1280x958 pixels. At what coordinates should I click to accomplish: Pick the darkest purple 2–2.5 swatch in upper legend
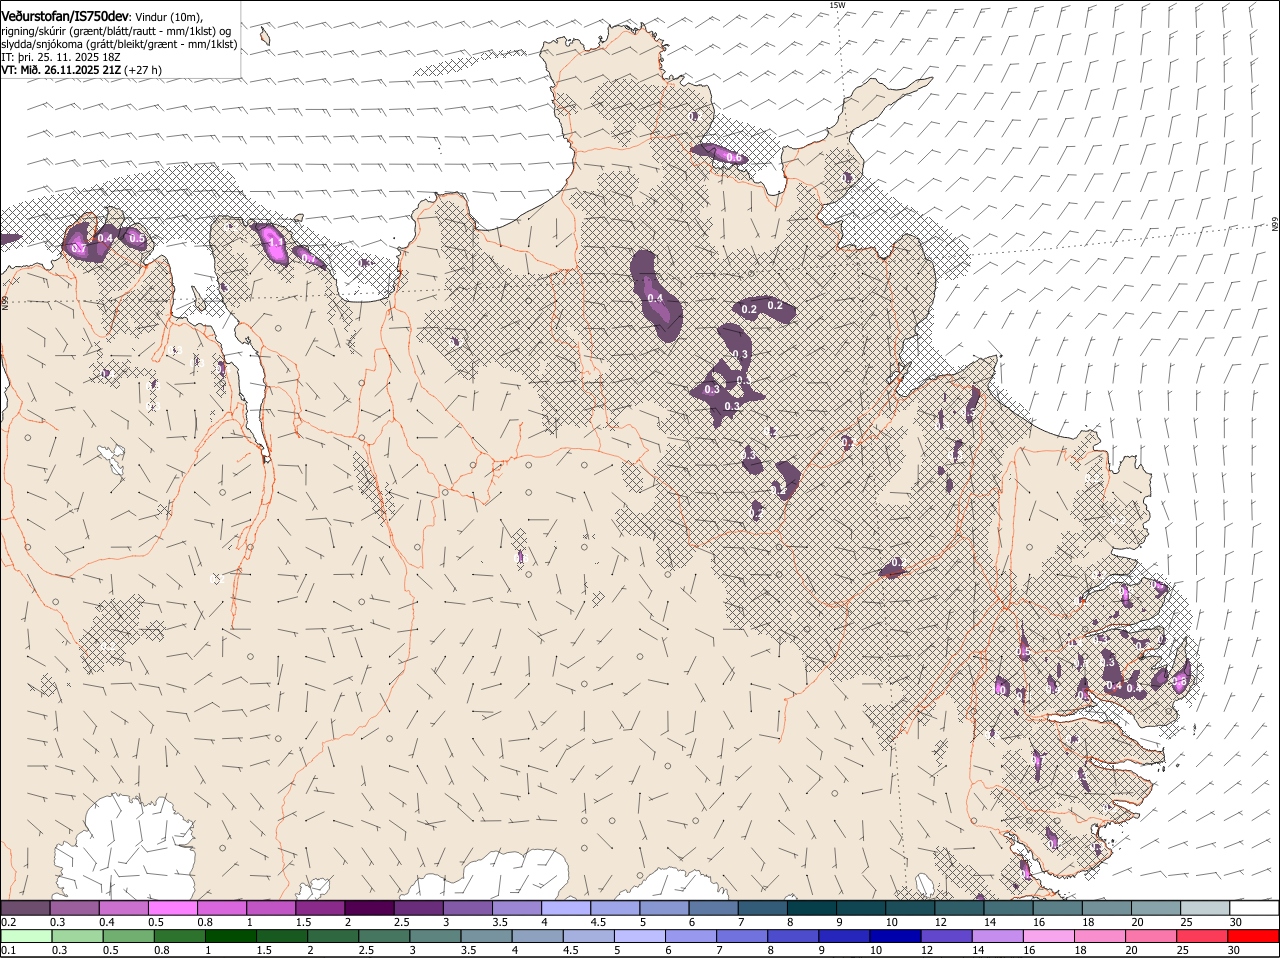[370, 907]
